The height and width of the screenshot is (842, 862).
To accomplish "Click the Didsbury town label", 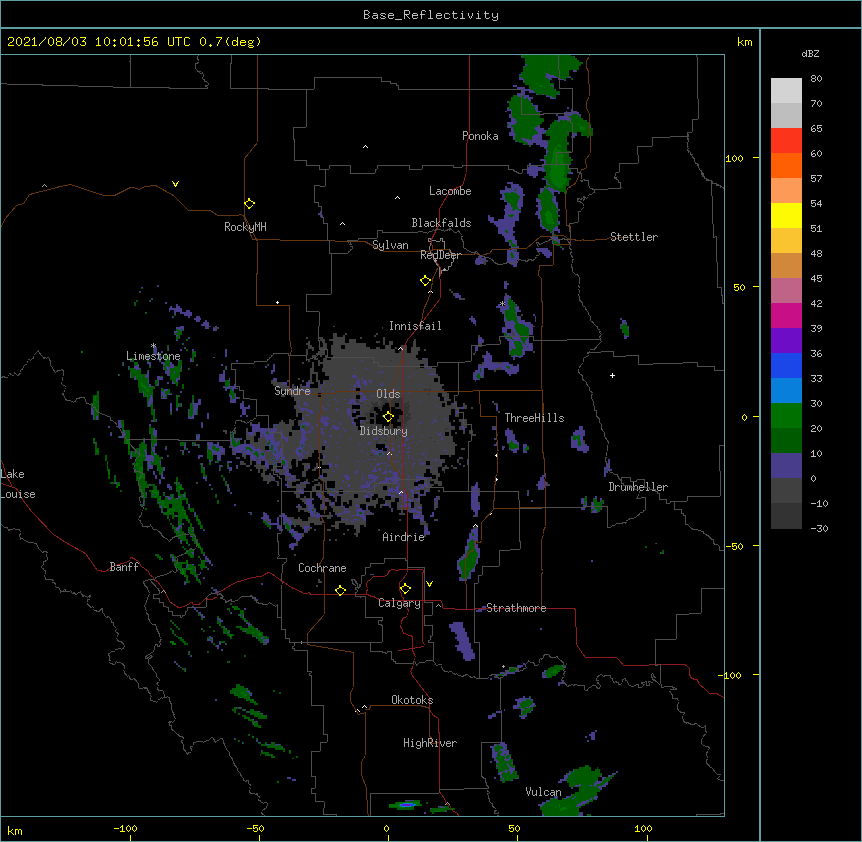I will point(384,431).
